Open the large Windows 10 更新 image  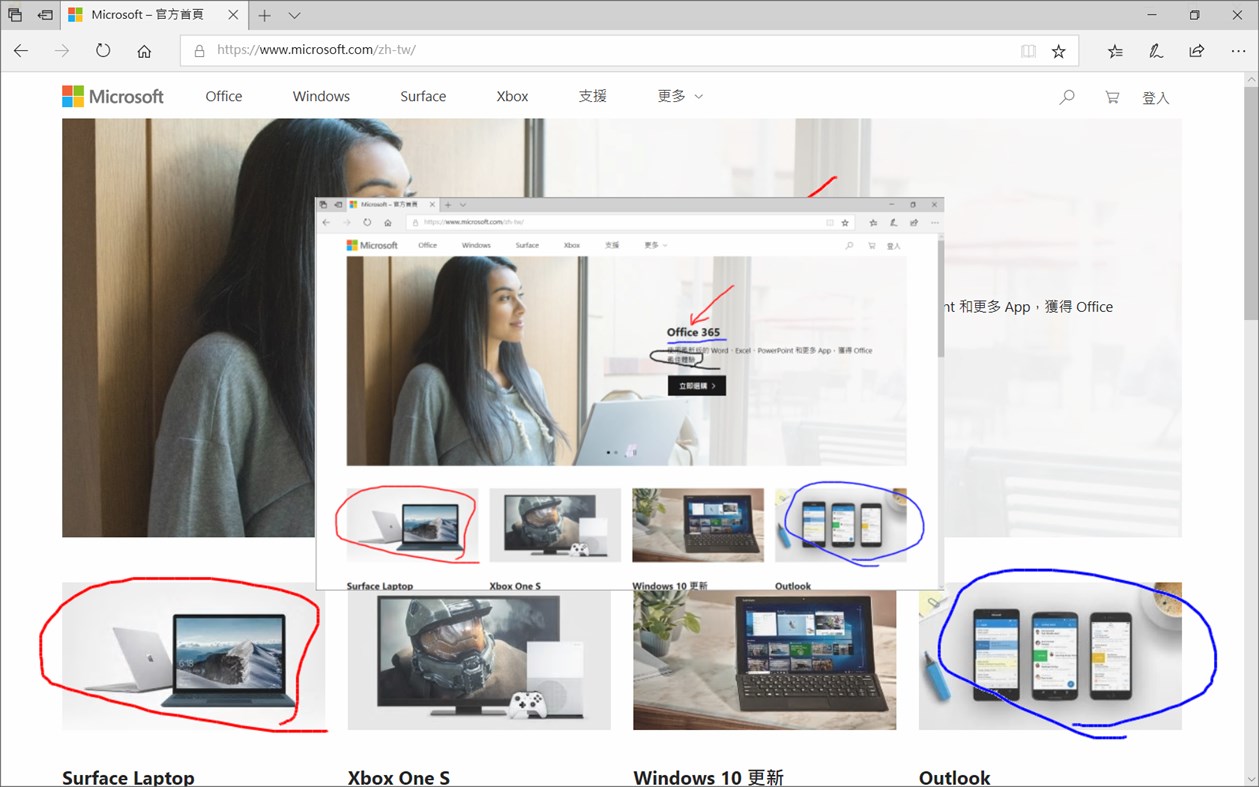click(765, 660)
